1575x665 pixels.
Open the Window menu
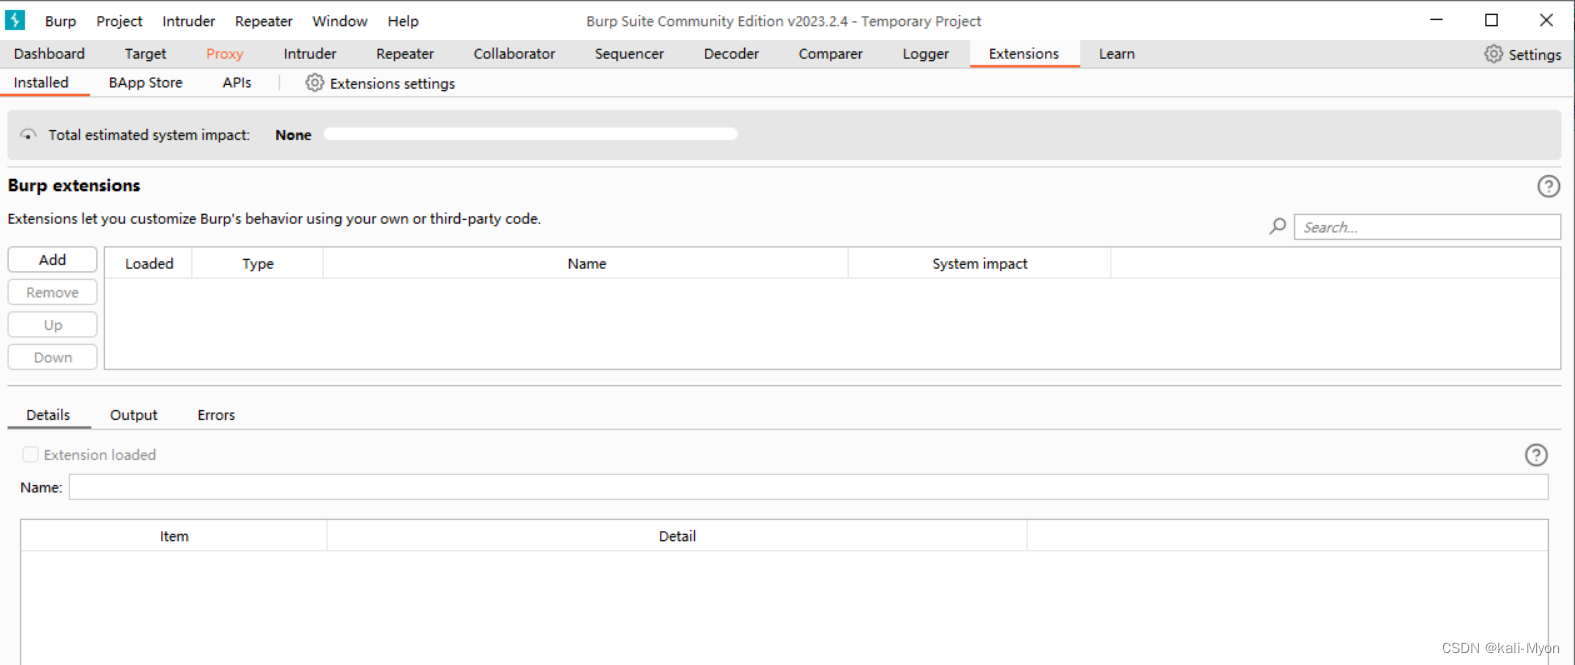click(x=339, y=21)
